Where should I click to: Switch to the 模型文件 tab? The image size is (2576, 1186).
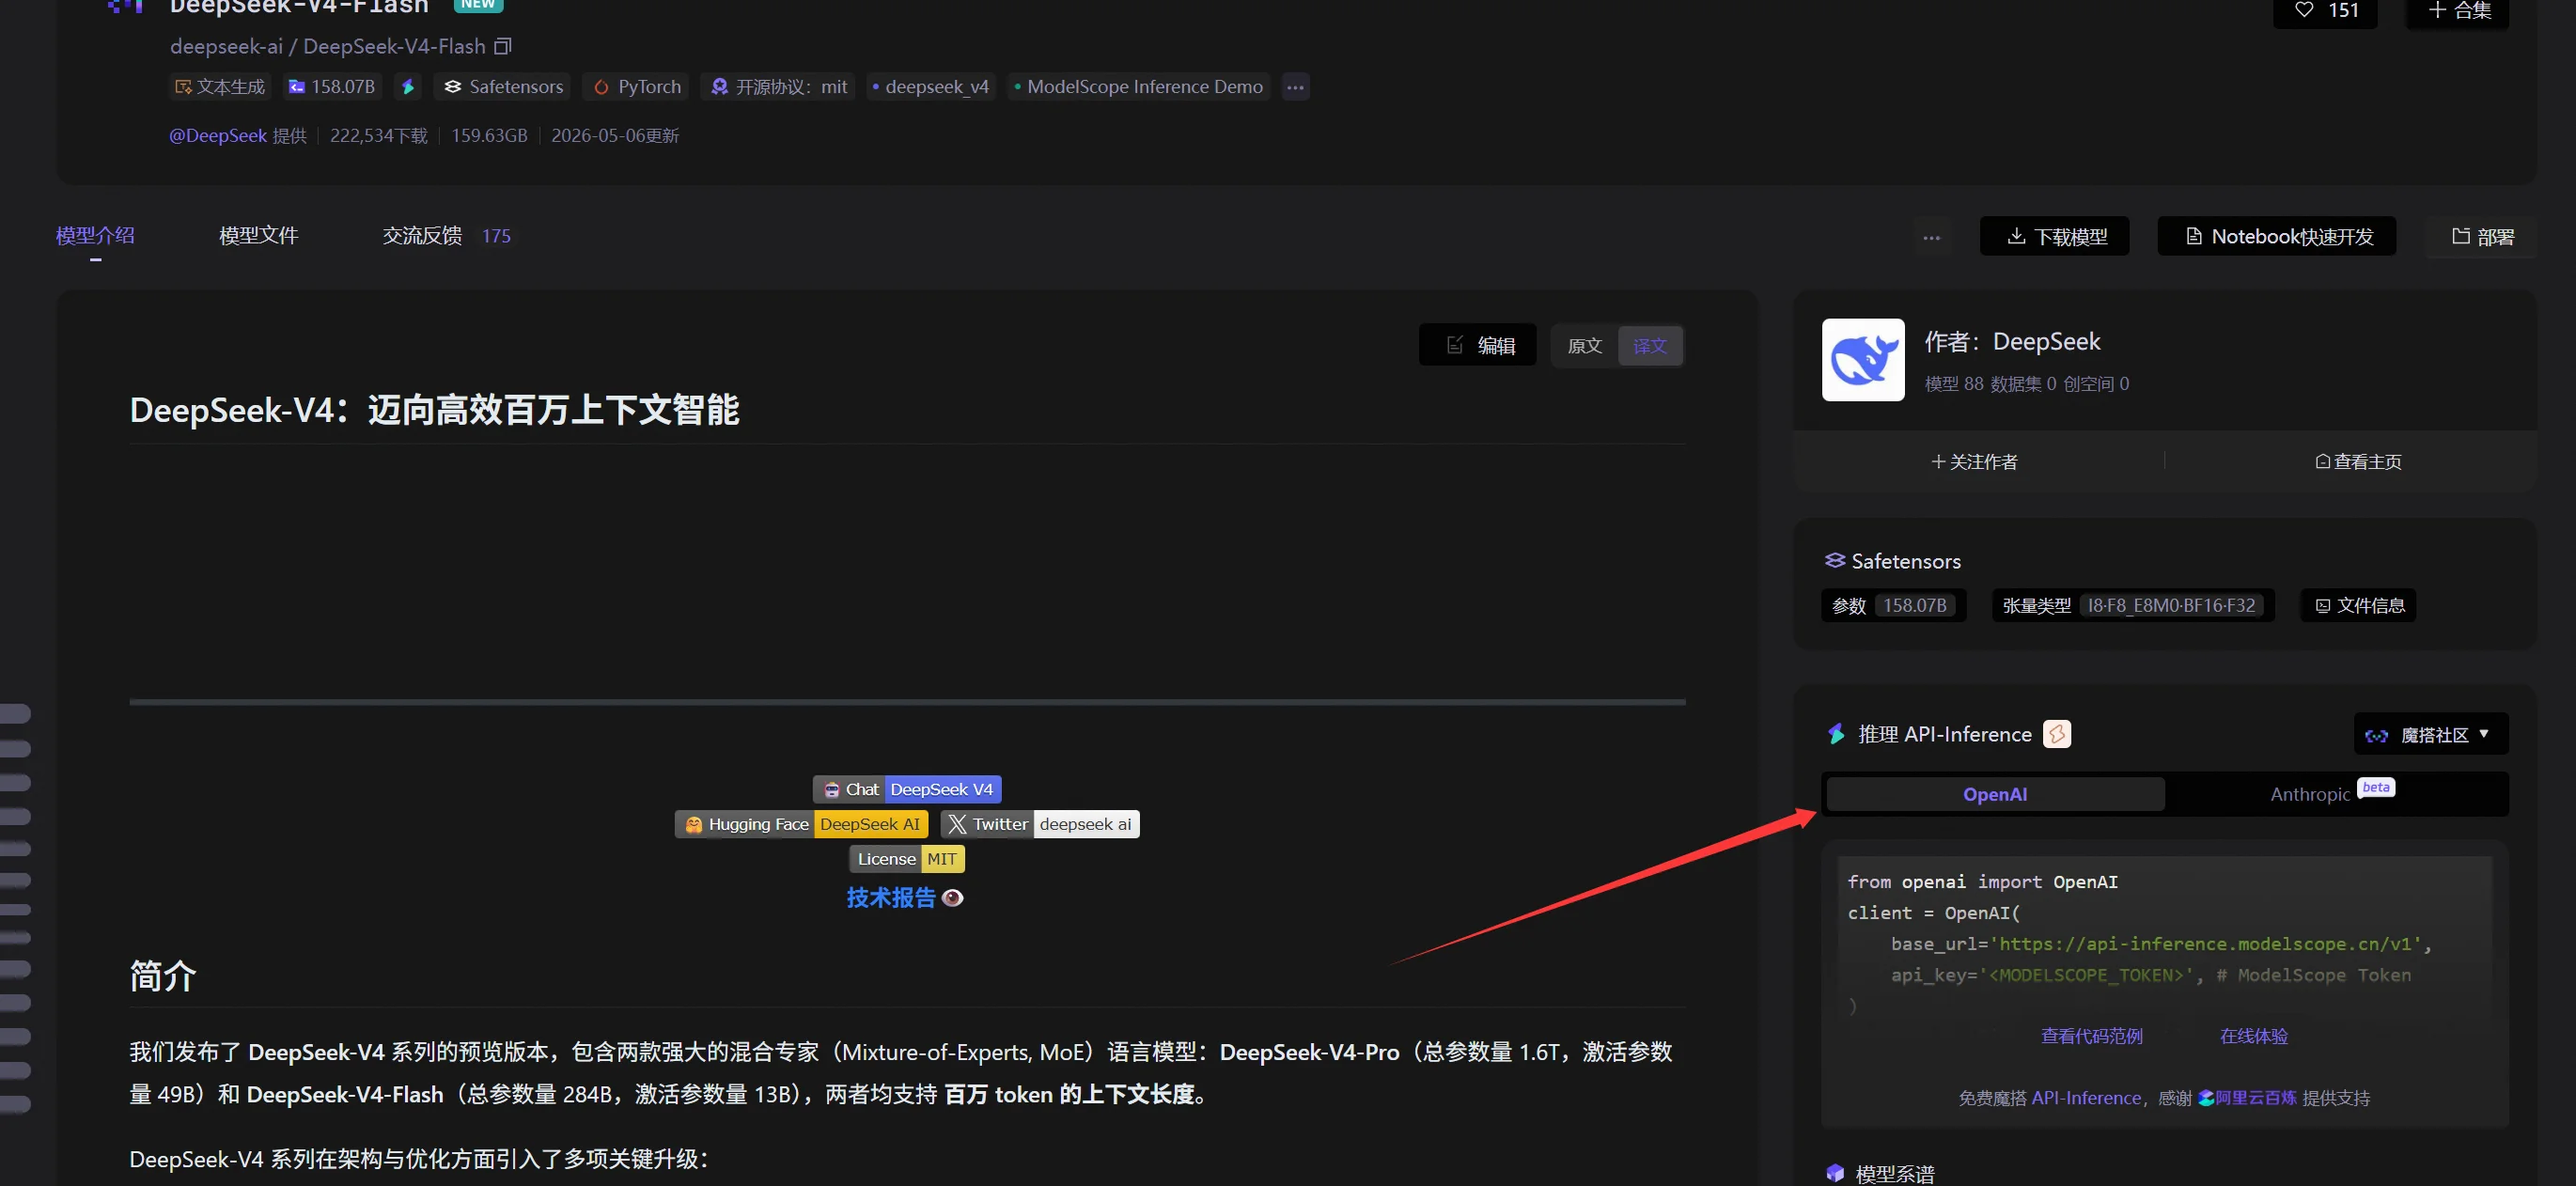click(258, 236)
